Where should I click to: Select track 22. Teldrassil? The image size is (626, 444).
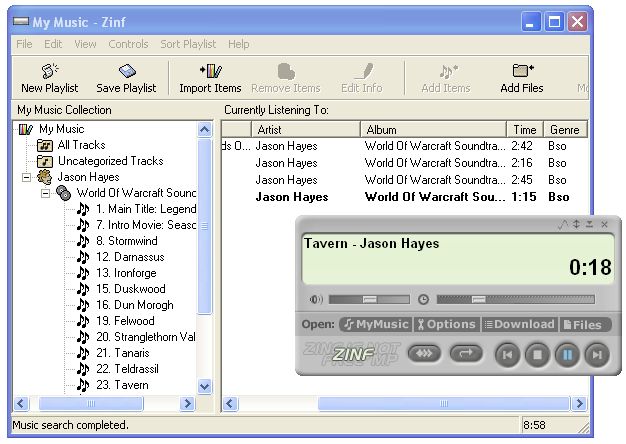click(x=127, y=369)
